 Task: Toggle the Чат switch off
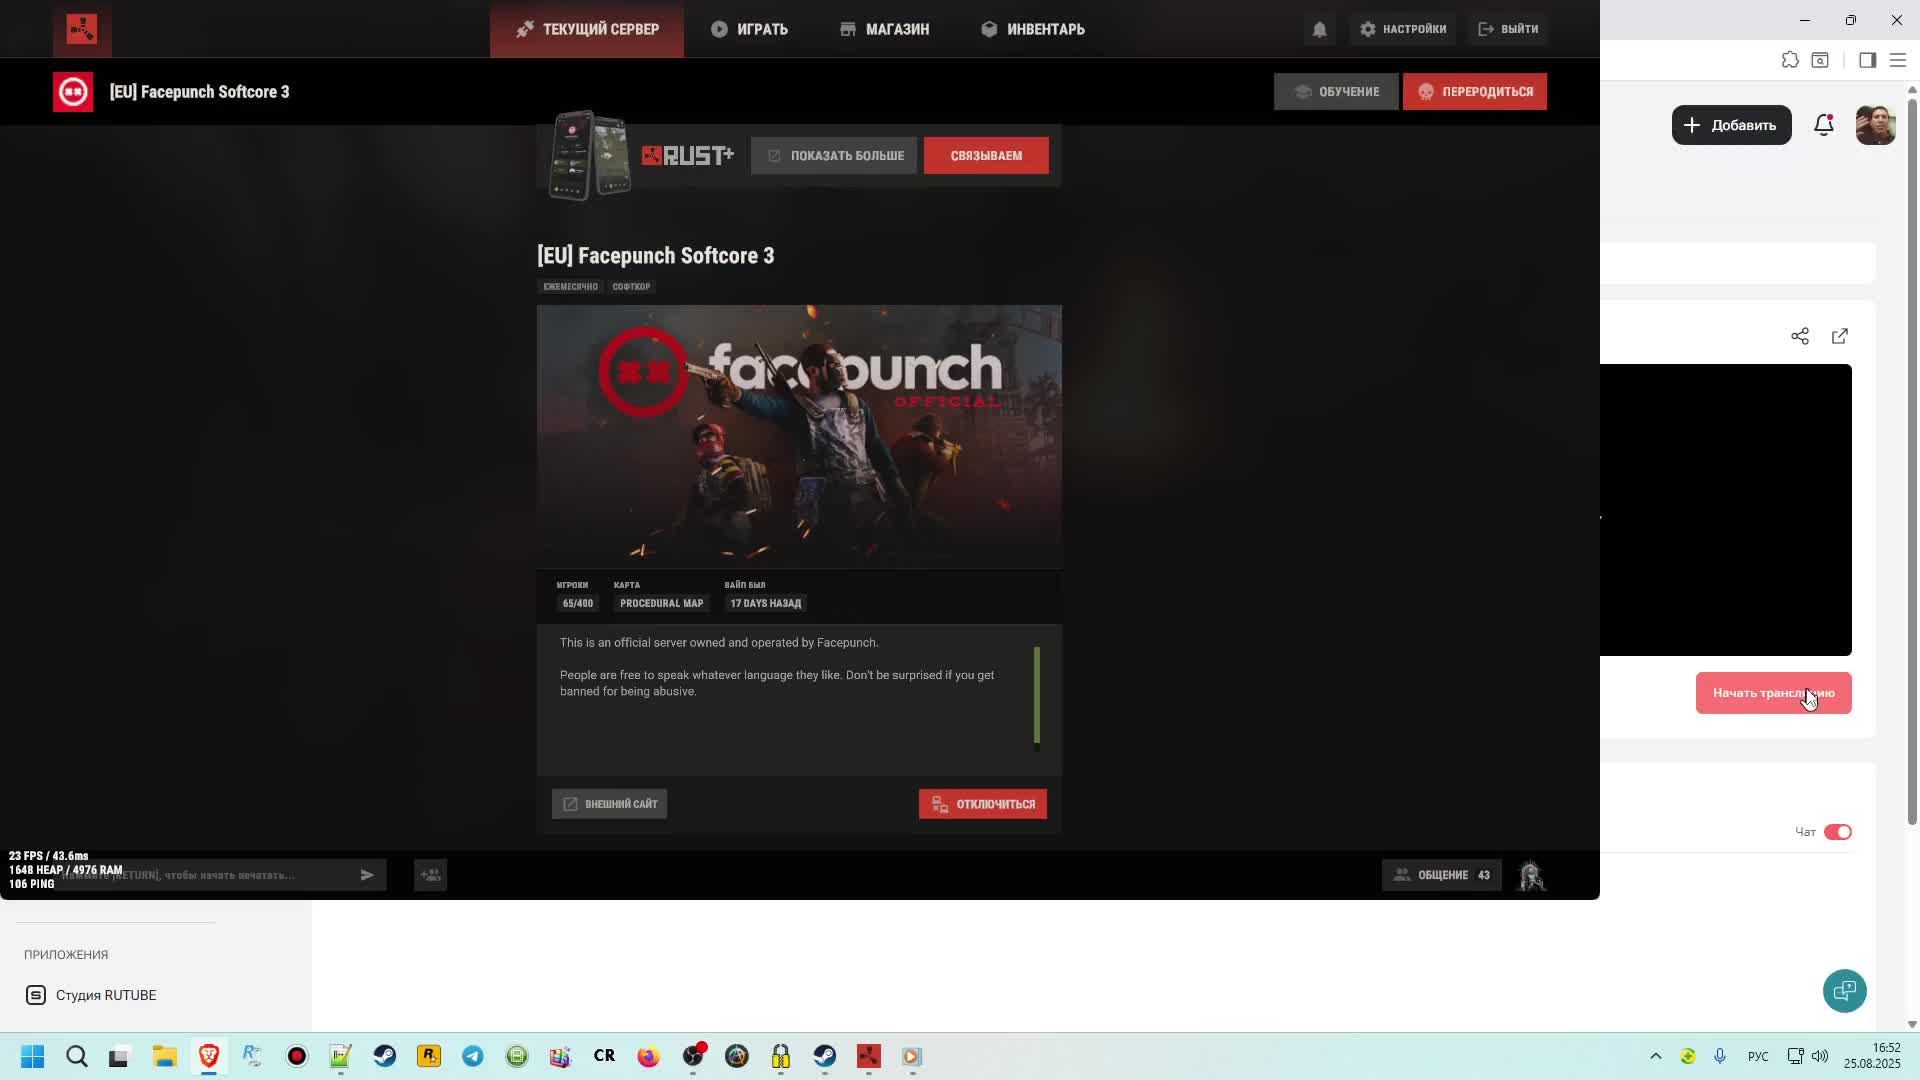pyautogui.click(x=1837, y=832)
